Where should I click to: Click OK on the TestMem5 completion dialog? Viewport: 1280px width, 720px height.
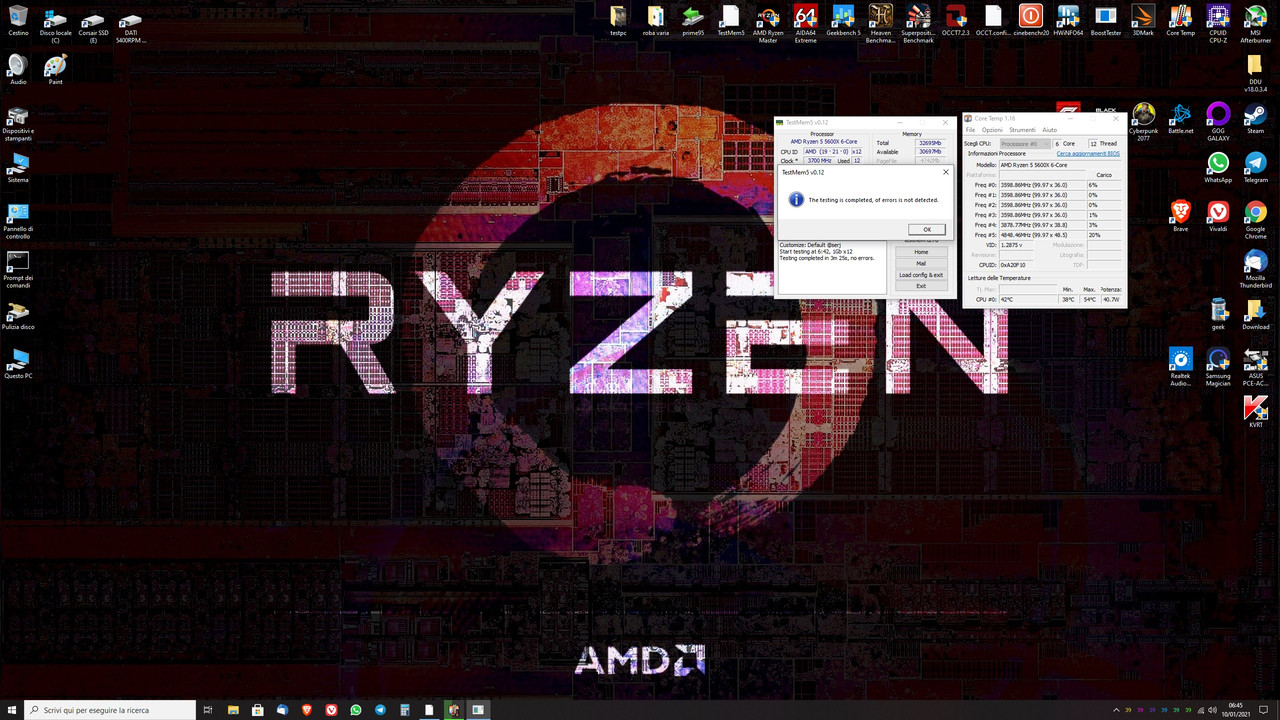click(x=927, y=229)
